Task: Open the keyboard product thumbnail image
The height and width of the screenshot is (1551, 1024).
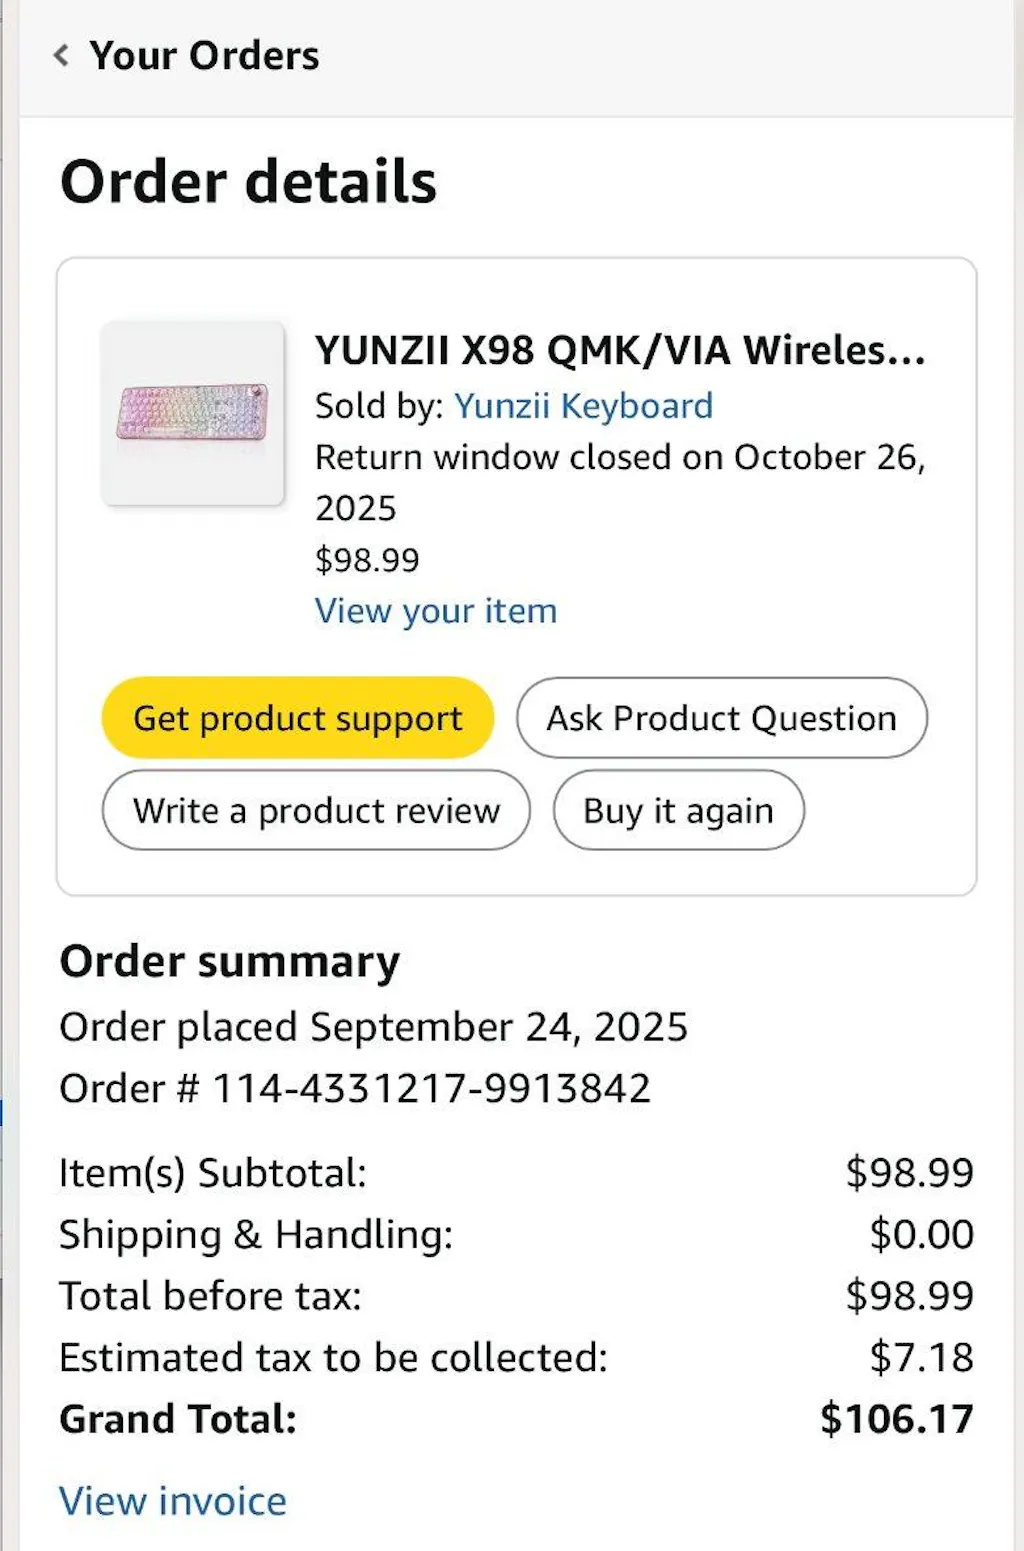Action: [x=193, y=412]
